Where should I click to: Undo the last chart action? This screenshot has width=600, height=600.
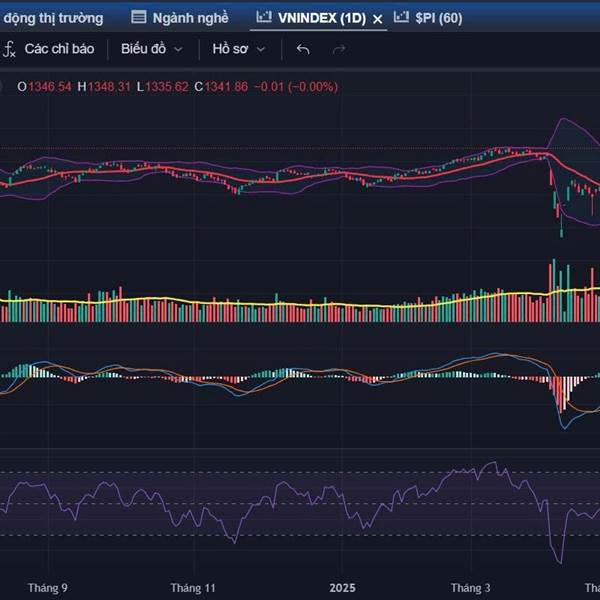[303, 49]
